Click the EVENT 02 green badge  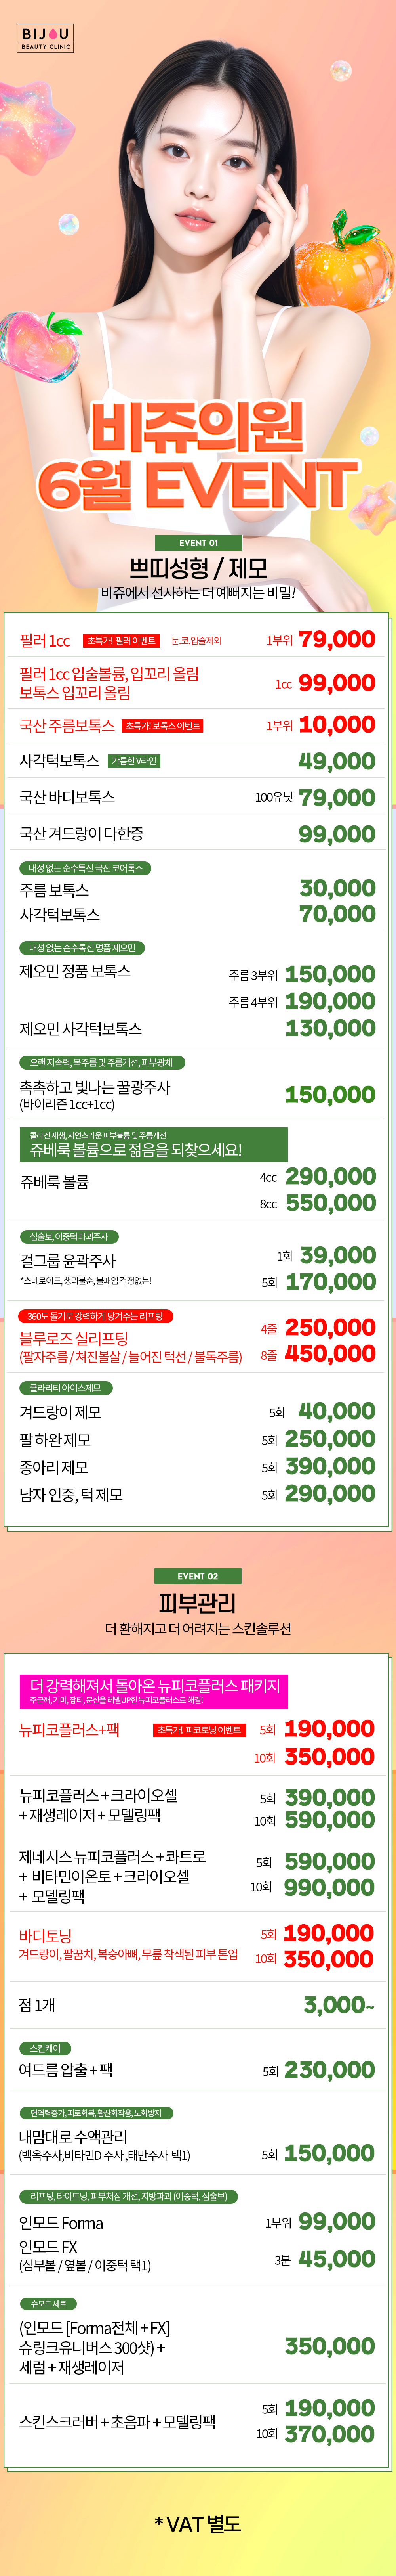point(198,1576)
